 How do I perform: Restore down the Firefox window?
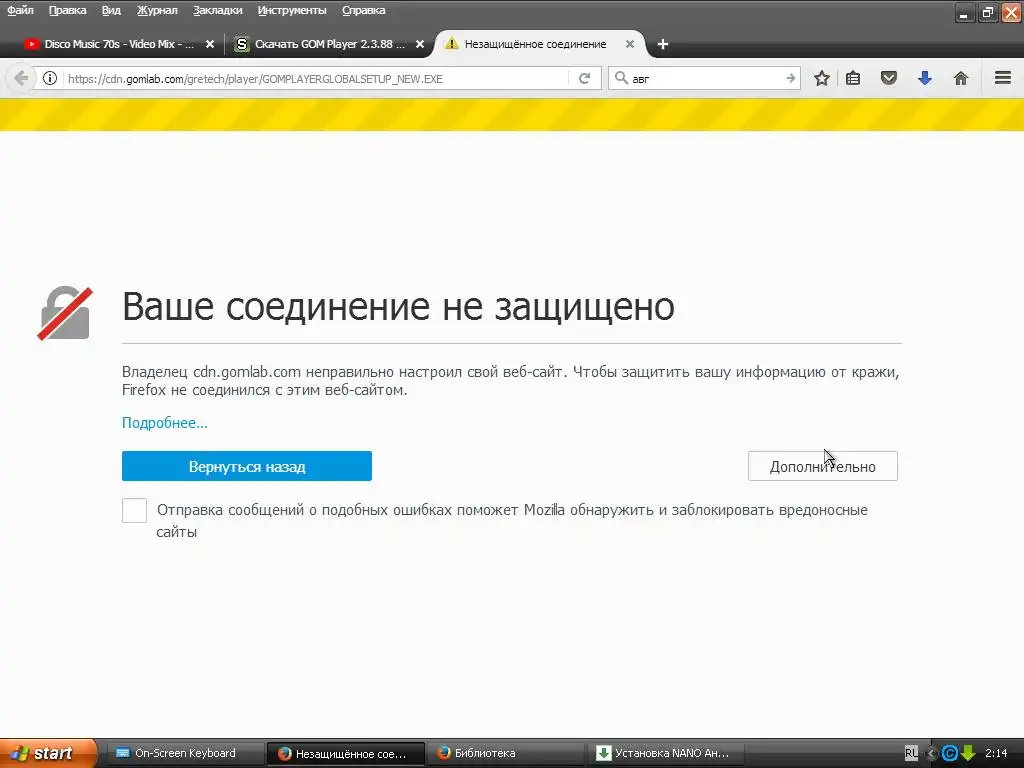coord(988,13)
